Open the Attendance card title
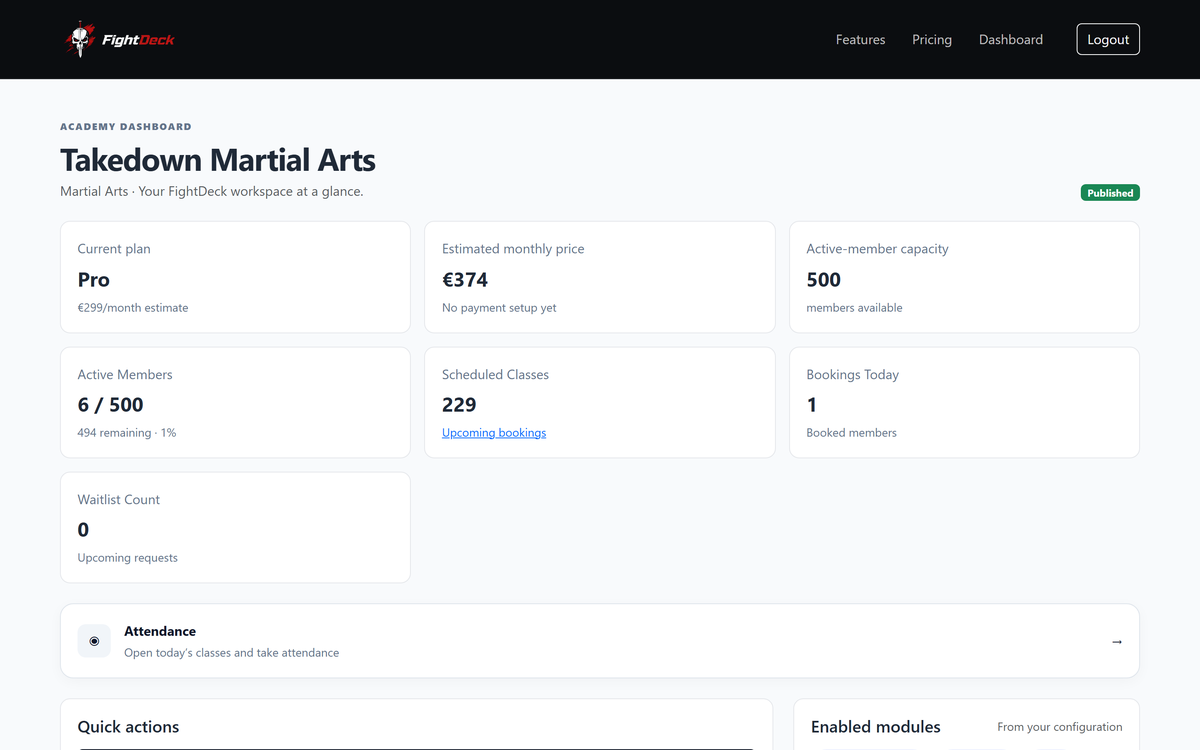The image size is (1200, 750). click(160, 631)
